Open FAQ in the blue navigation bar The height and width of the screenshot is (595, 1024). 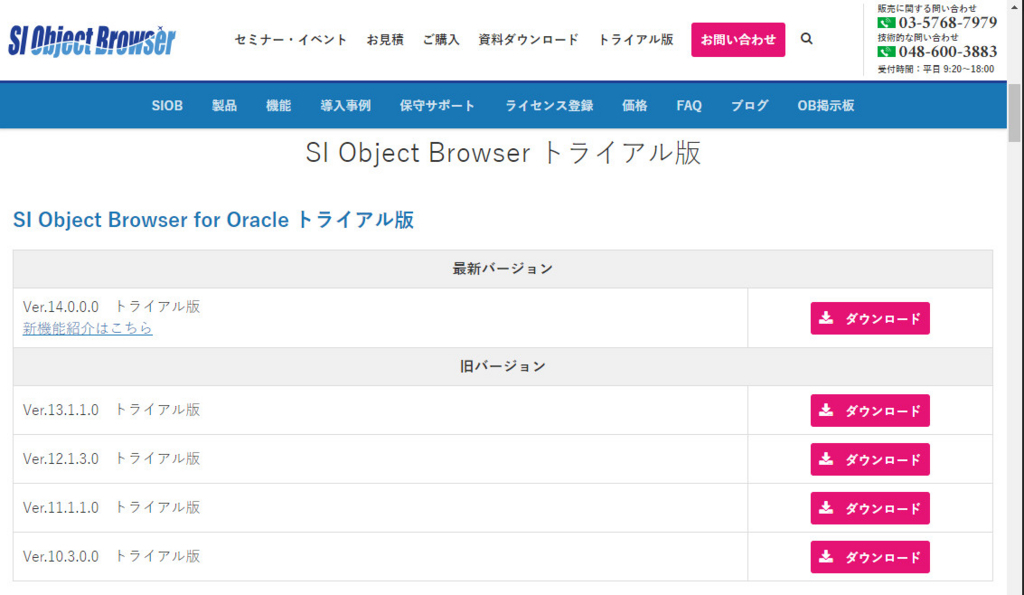click(689, 106)
